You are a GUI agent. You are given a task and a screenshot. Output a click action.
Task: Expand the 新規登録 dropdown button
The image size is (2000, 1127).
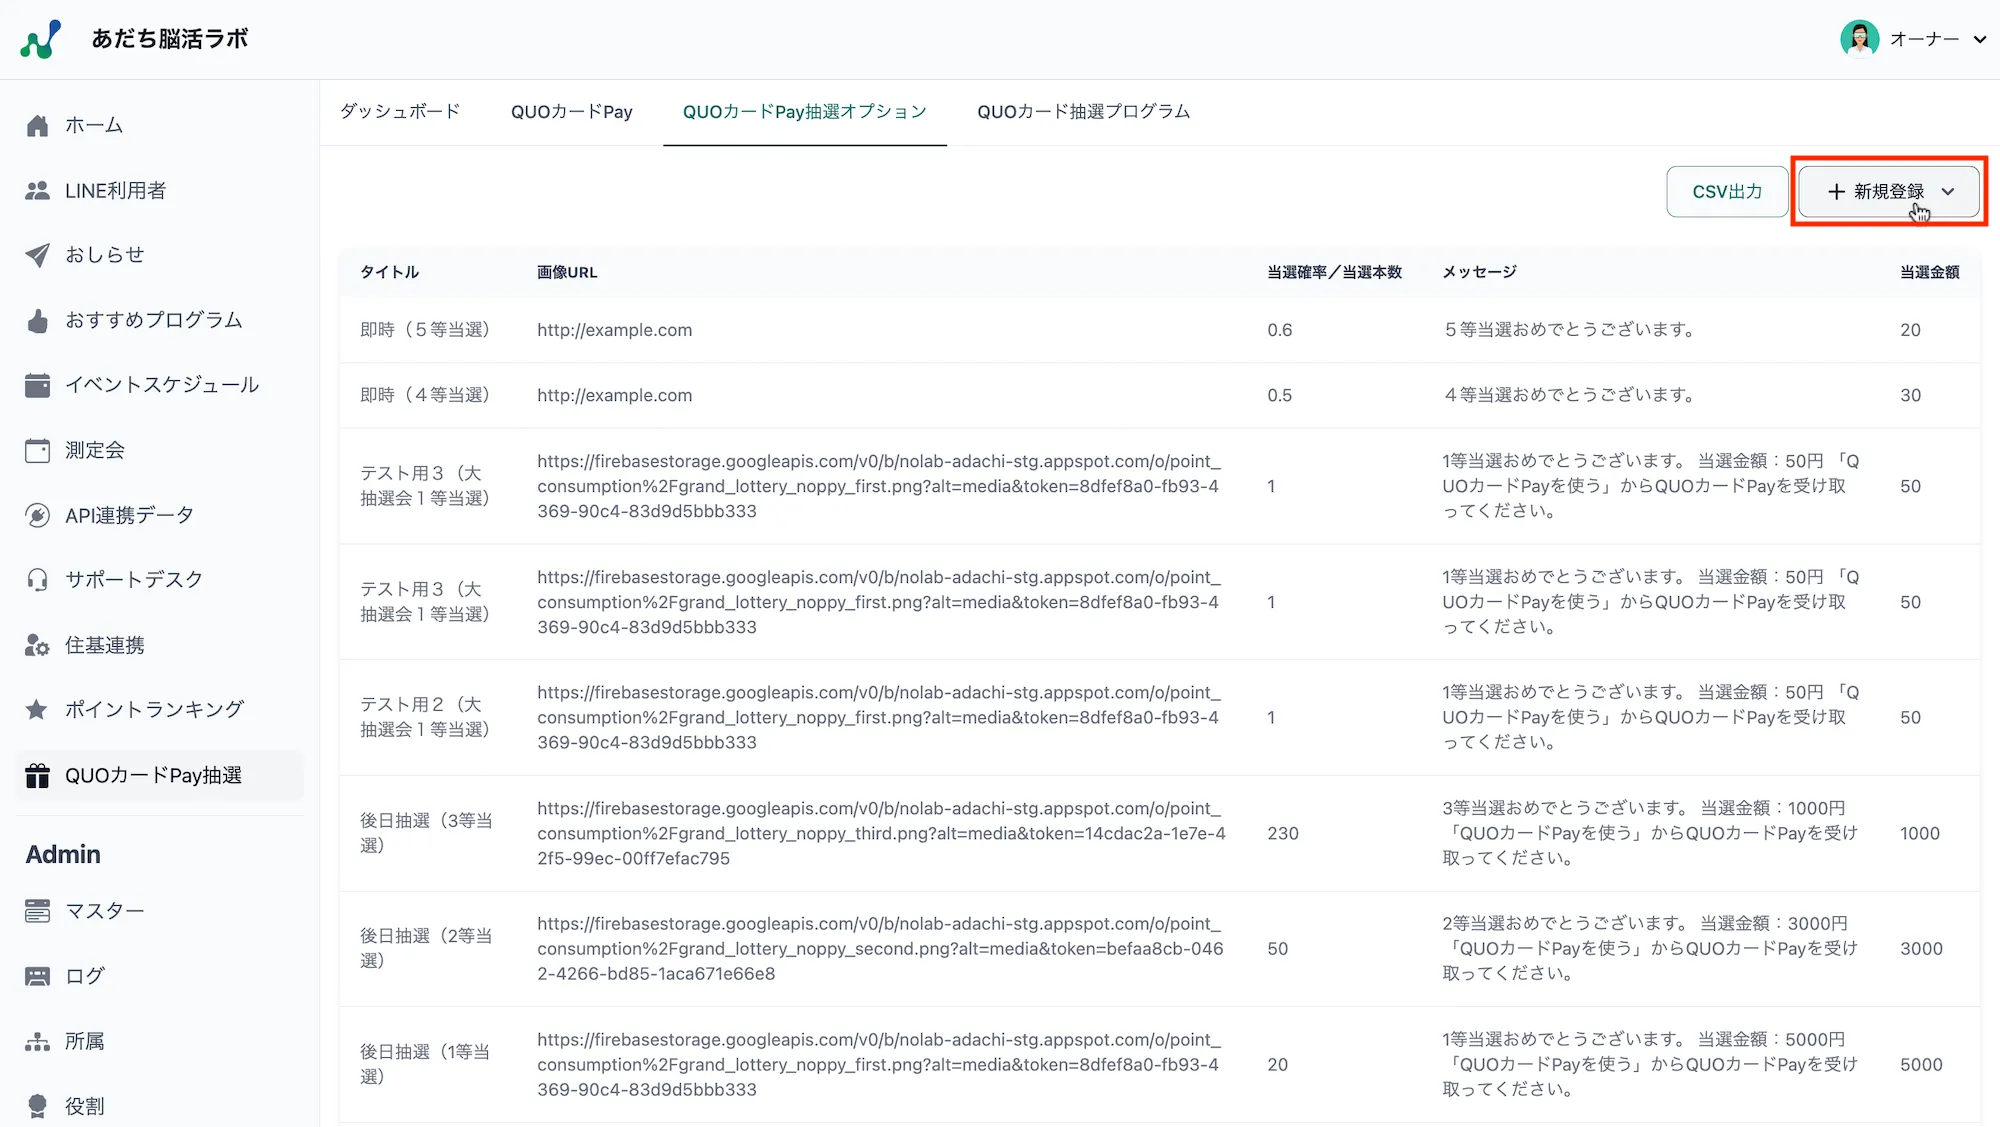[1888, 191]
